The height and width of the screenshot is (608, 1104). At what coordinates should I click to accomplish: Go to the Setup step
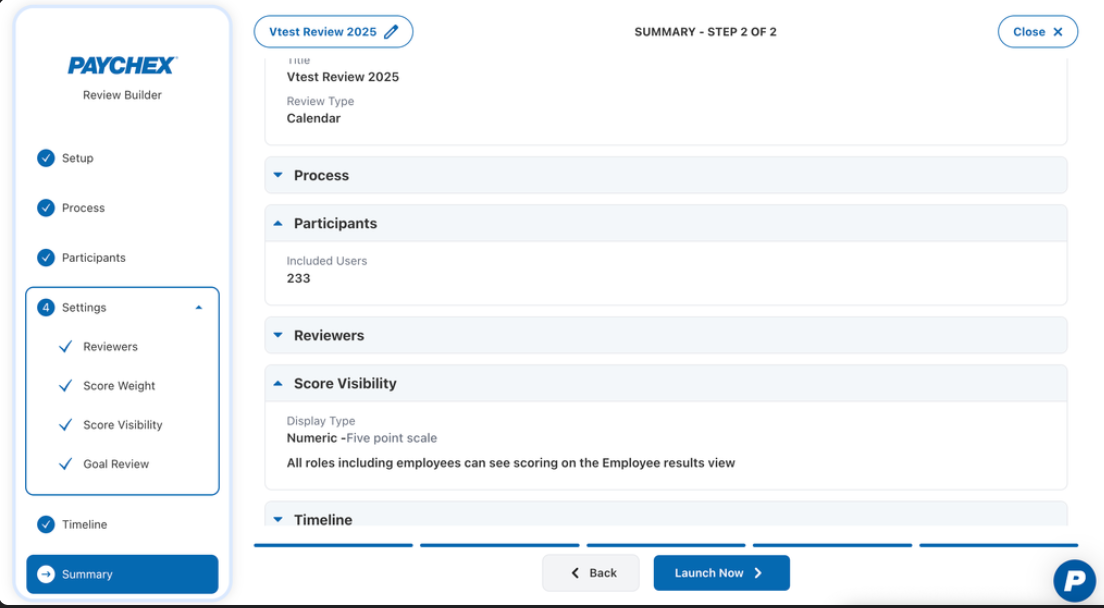click(77, 158)
